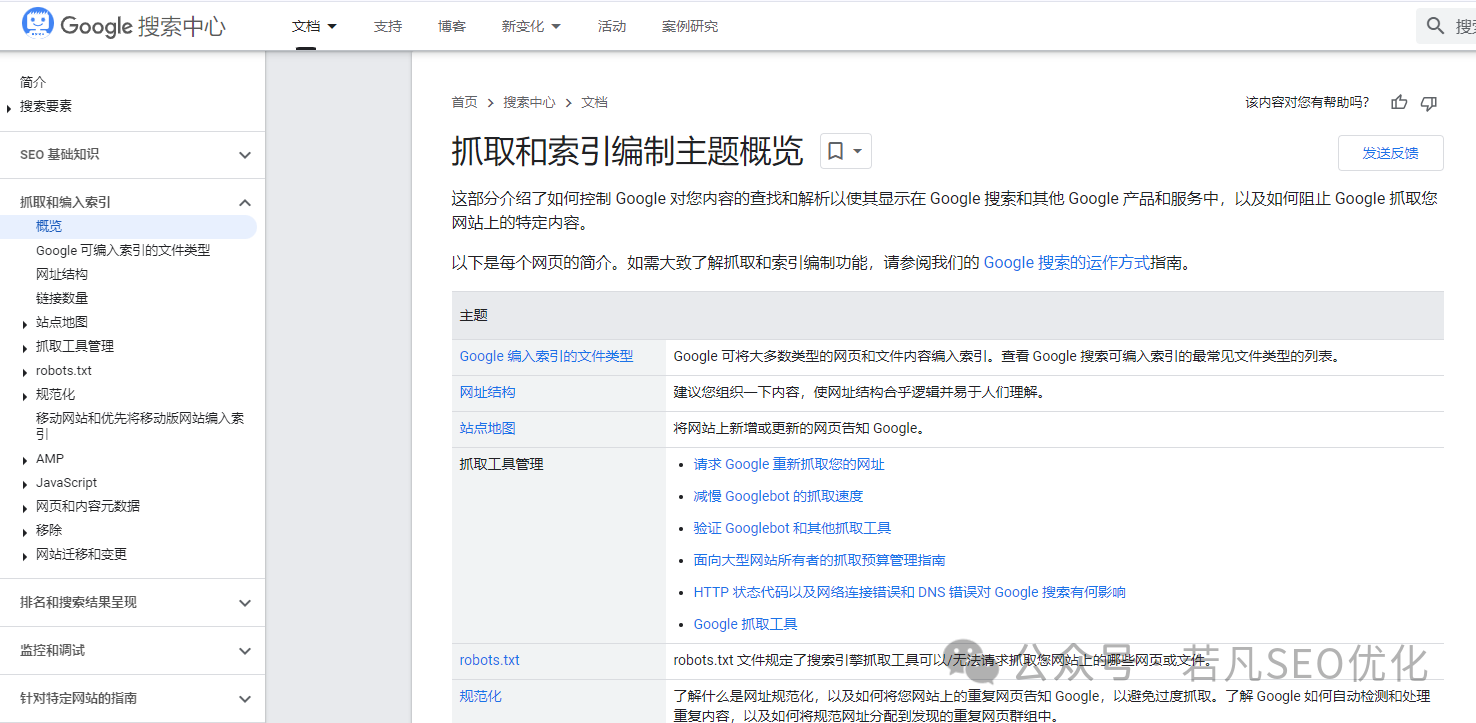Open the 规范化 table link
Viewport: 1476px width, 723px height.
(481, 696)
